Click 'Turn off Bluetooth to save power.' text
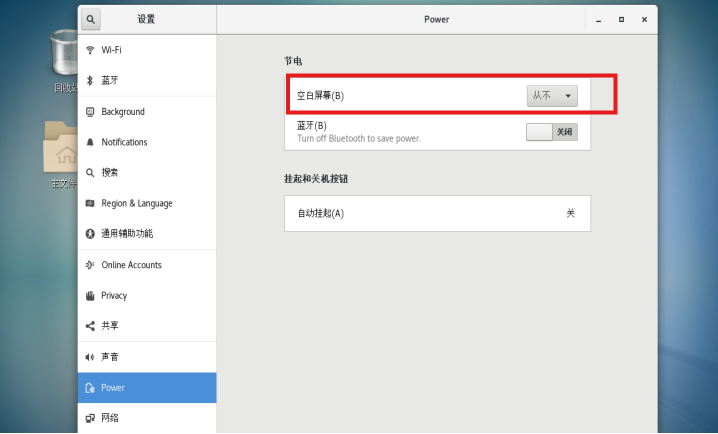The image size is (718, 434). click(359, 138)
